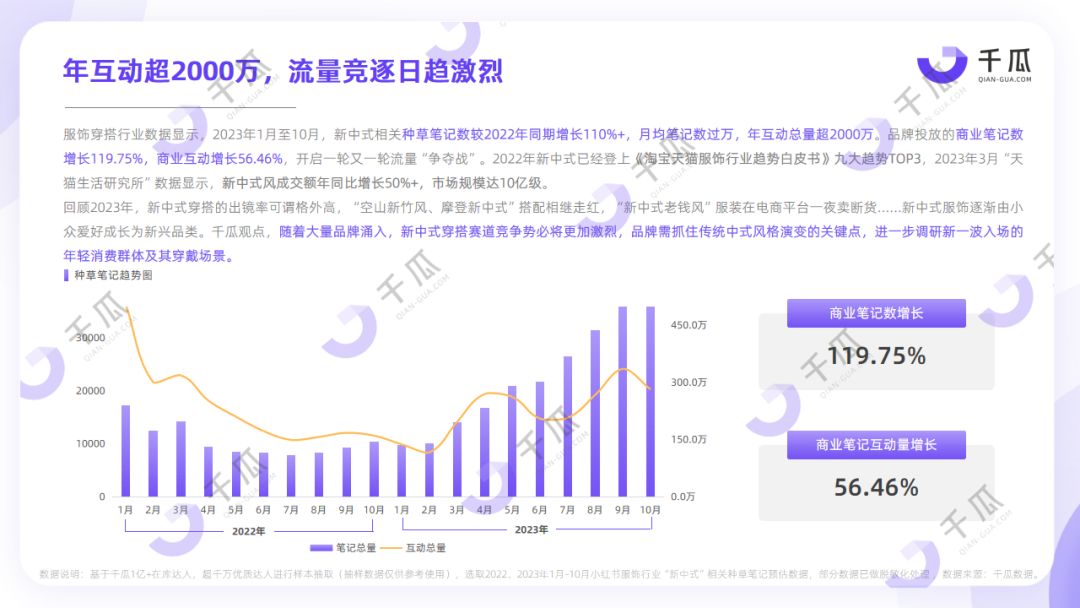Click the 2022年 year group label
Screen dimensions: 1080x608
(x=249, y=531)
